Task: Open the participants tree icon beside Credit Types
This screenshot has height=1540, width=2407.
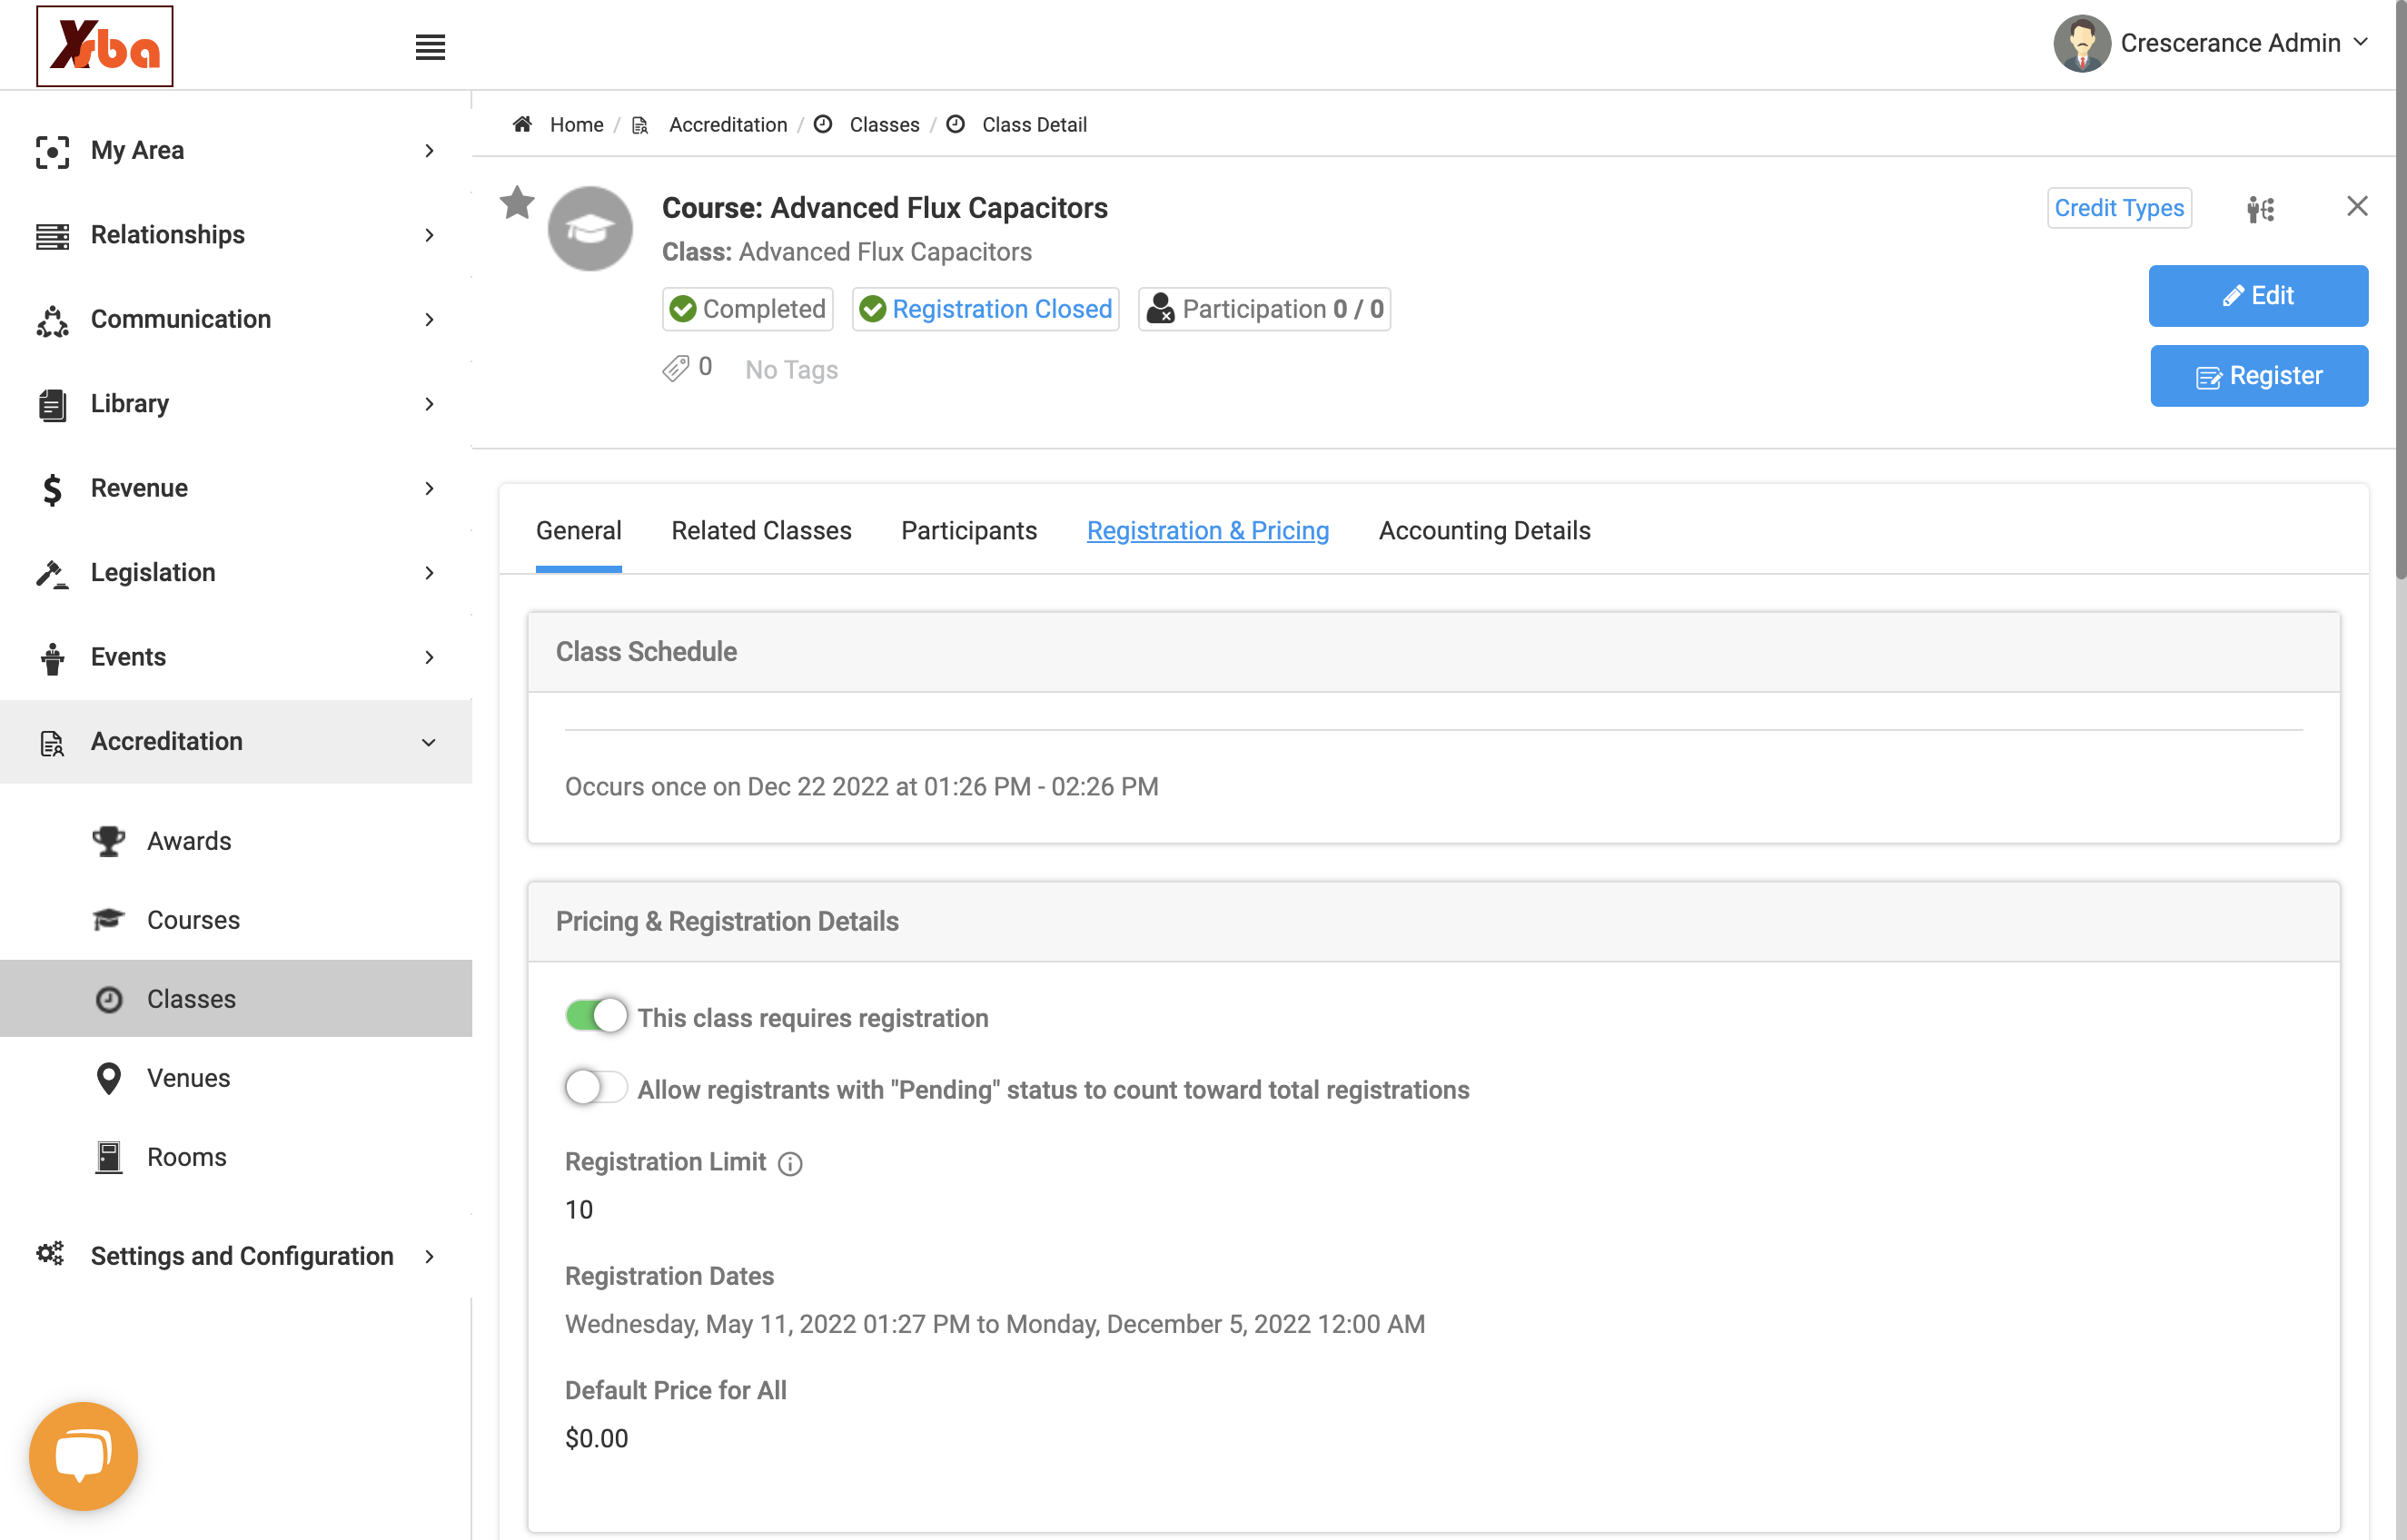Action: (x=2260, y=209)
